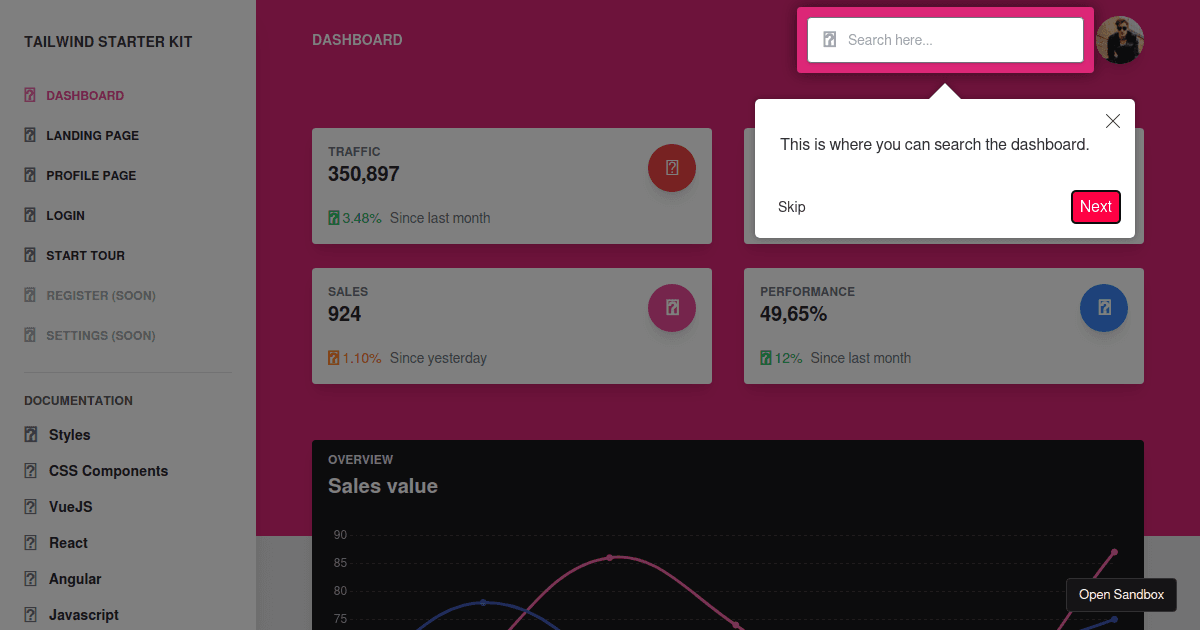Click the icon beside Styles documentation link
Screen dimensions: 1200x630
(30, 435)
